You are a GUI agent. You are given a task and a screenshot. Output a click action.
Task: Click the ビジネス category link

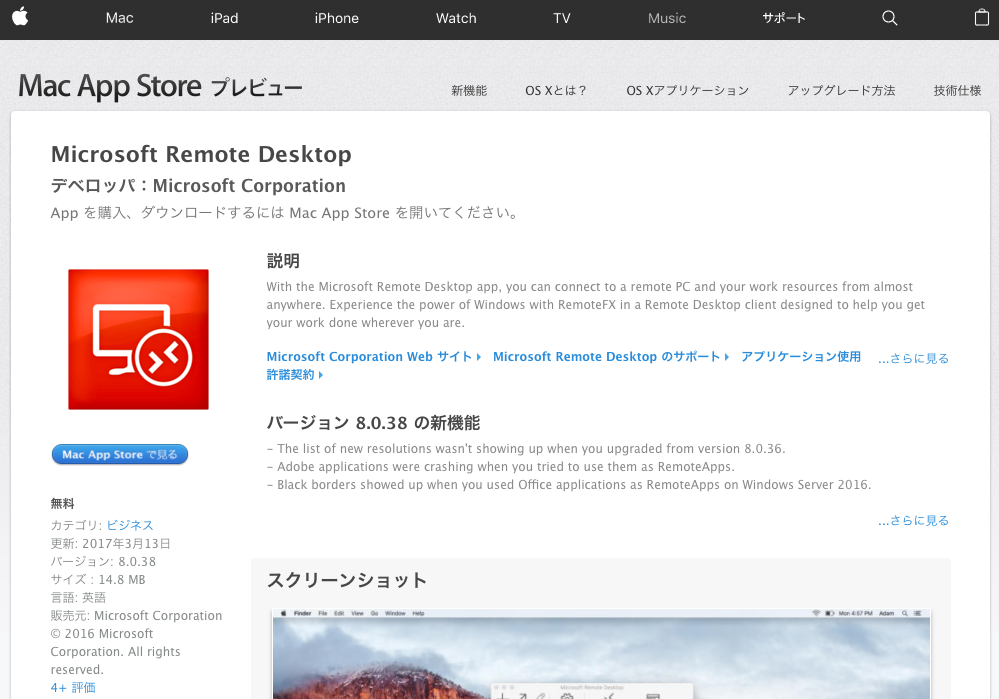tap(130, 525)
